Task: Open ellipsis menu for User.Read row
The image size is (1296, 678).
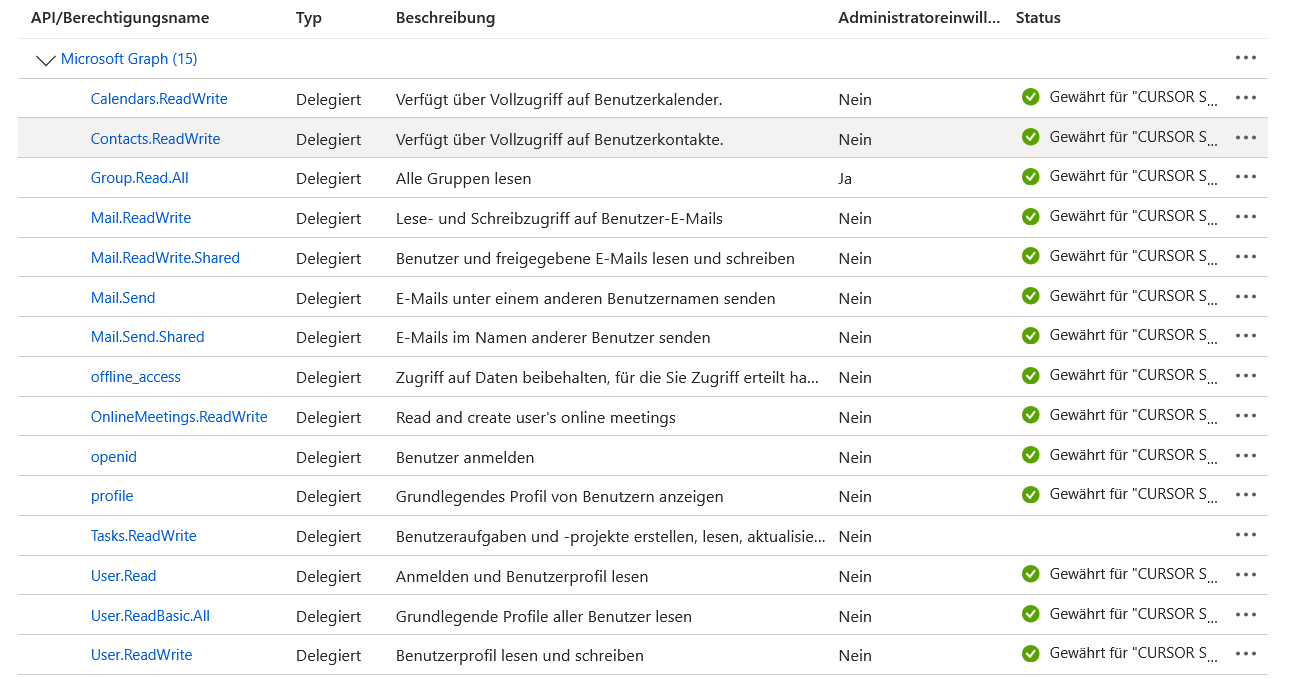Action: pyautogui.click(x=1245, y=574)
